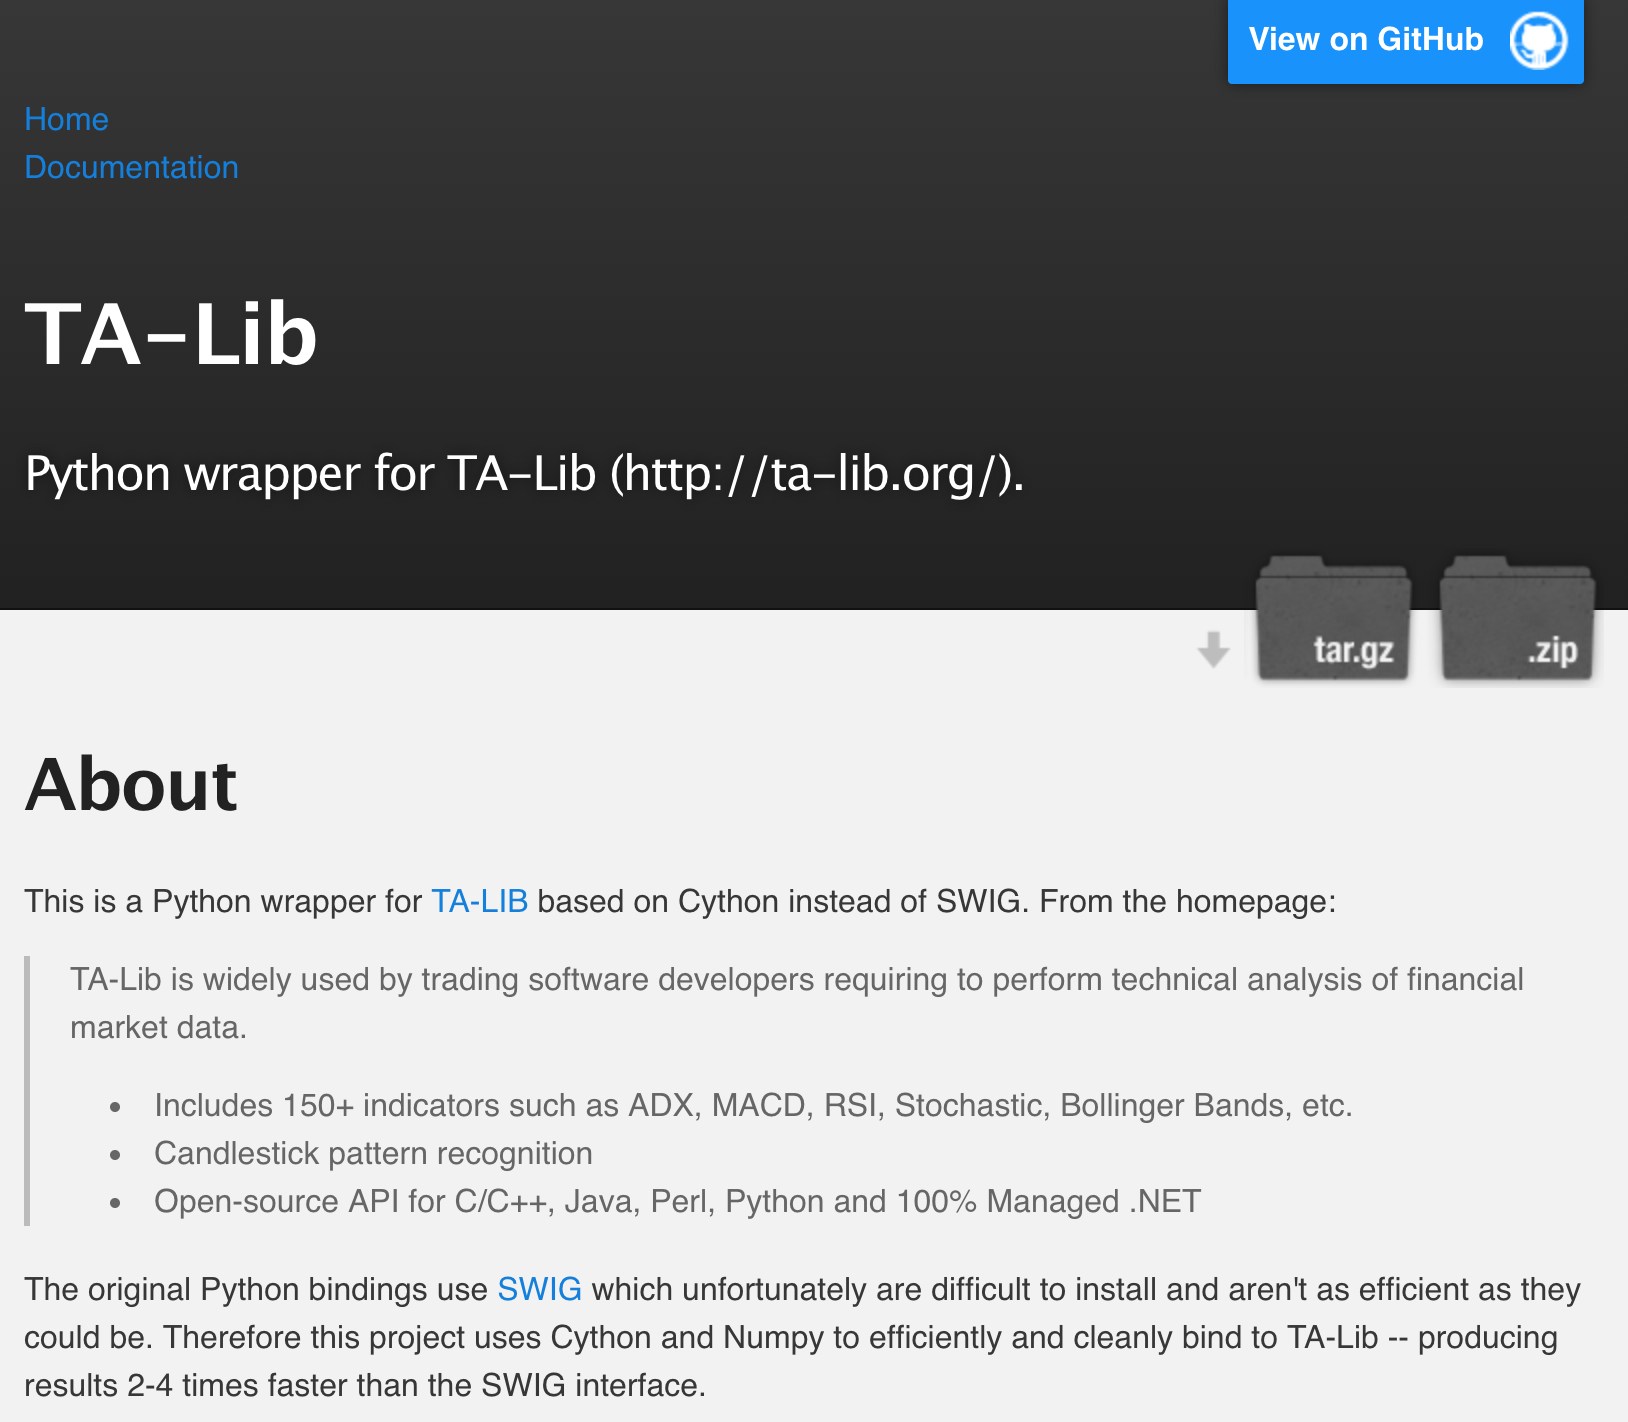Click the Open-source API list item
The width and height of the screenshot is (1628, 1422).
click(677, 1201)
